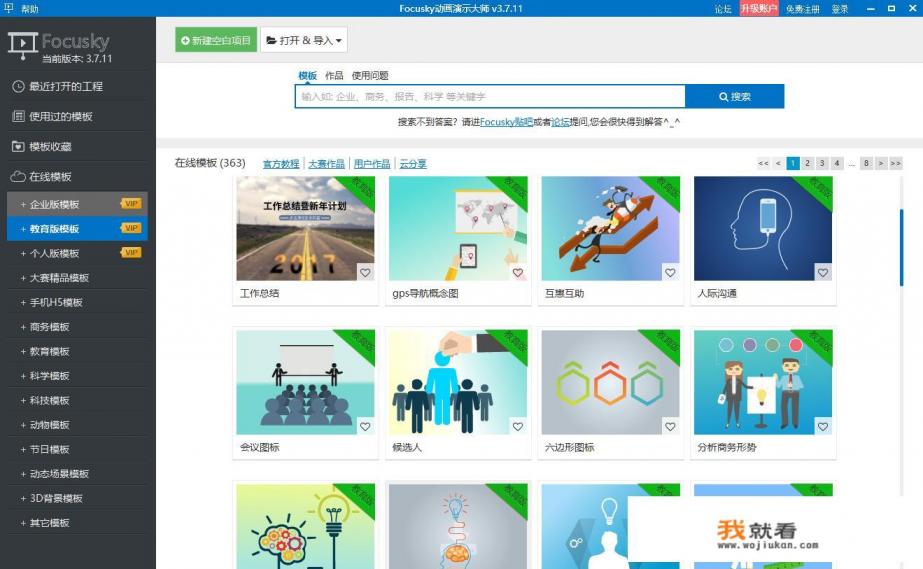
Task: Jump to last page with >> button
Action: coord(895,163)
